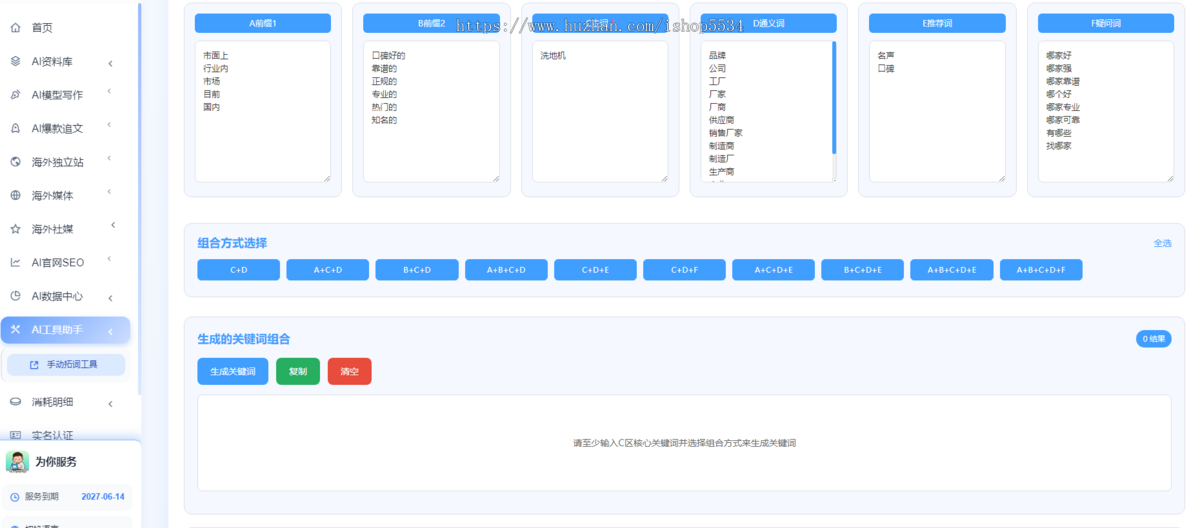The height and width of the screenshot is (528, 1200).
Task: Click the 2027-06-14 expiry date
Action: pos(103,496)
